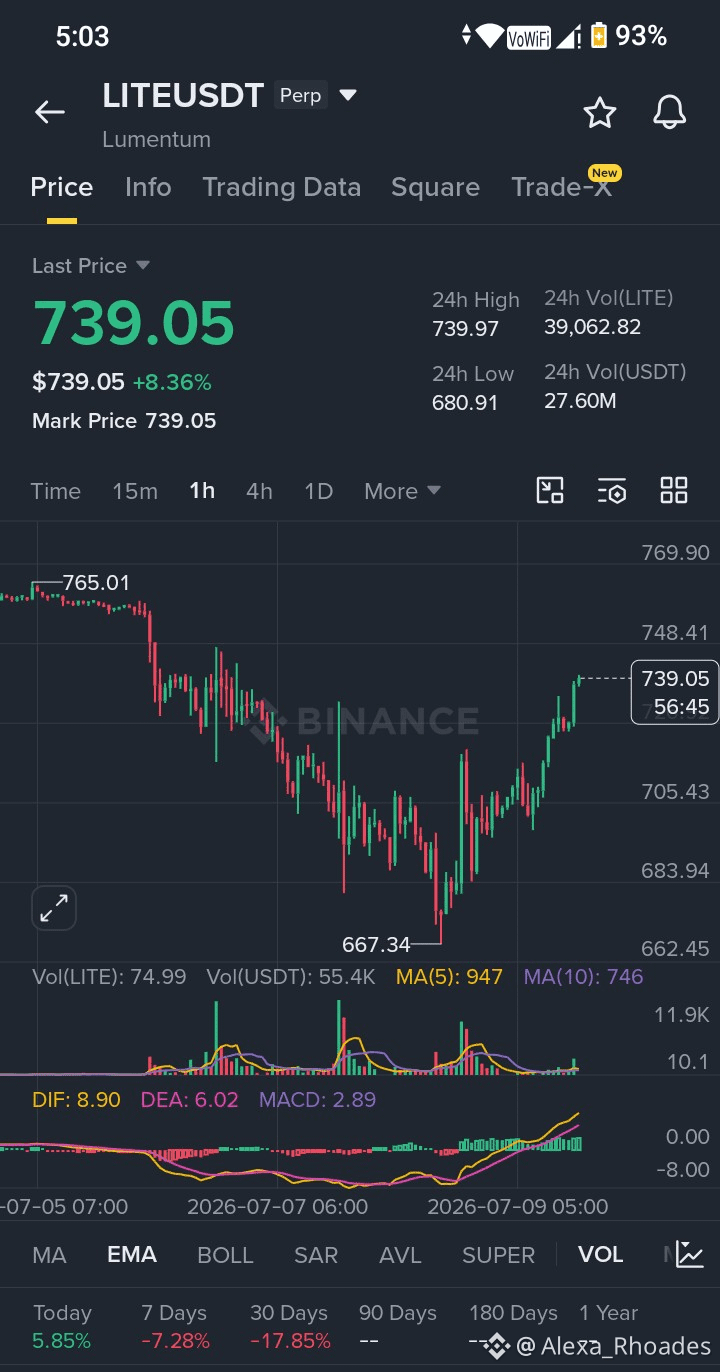Screen dimensions: 720x1372
Task: Tap the DEA: 6.02 MACD label
Action: click(189, 1100)
